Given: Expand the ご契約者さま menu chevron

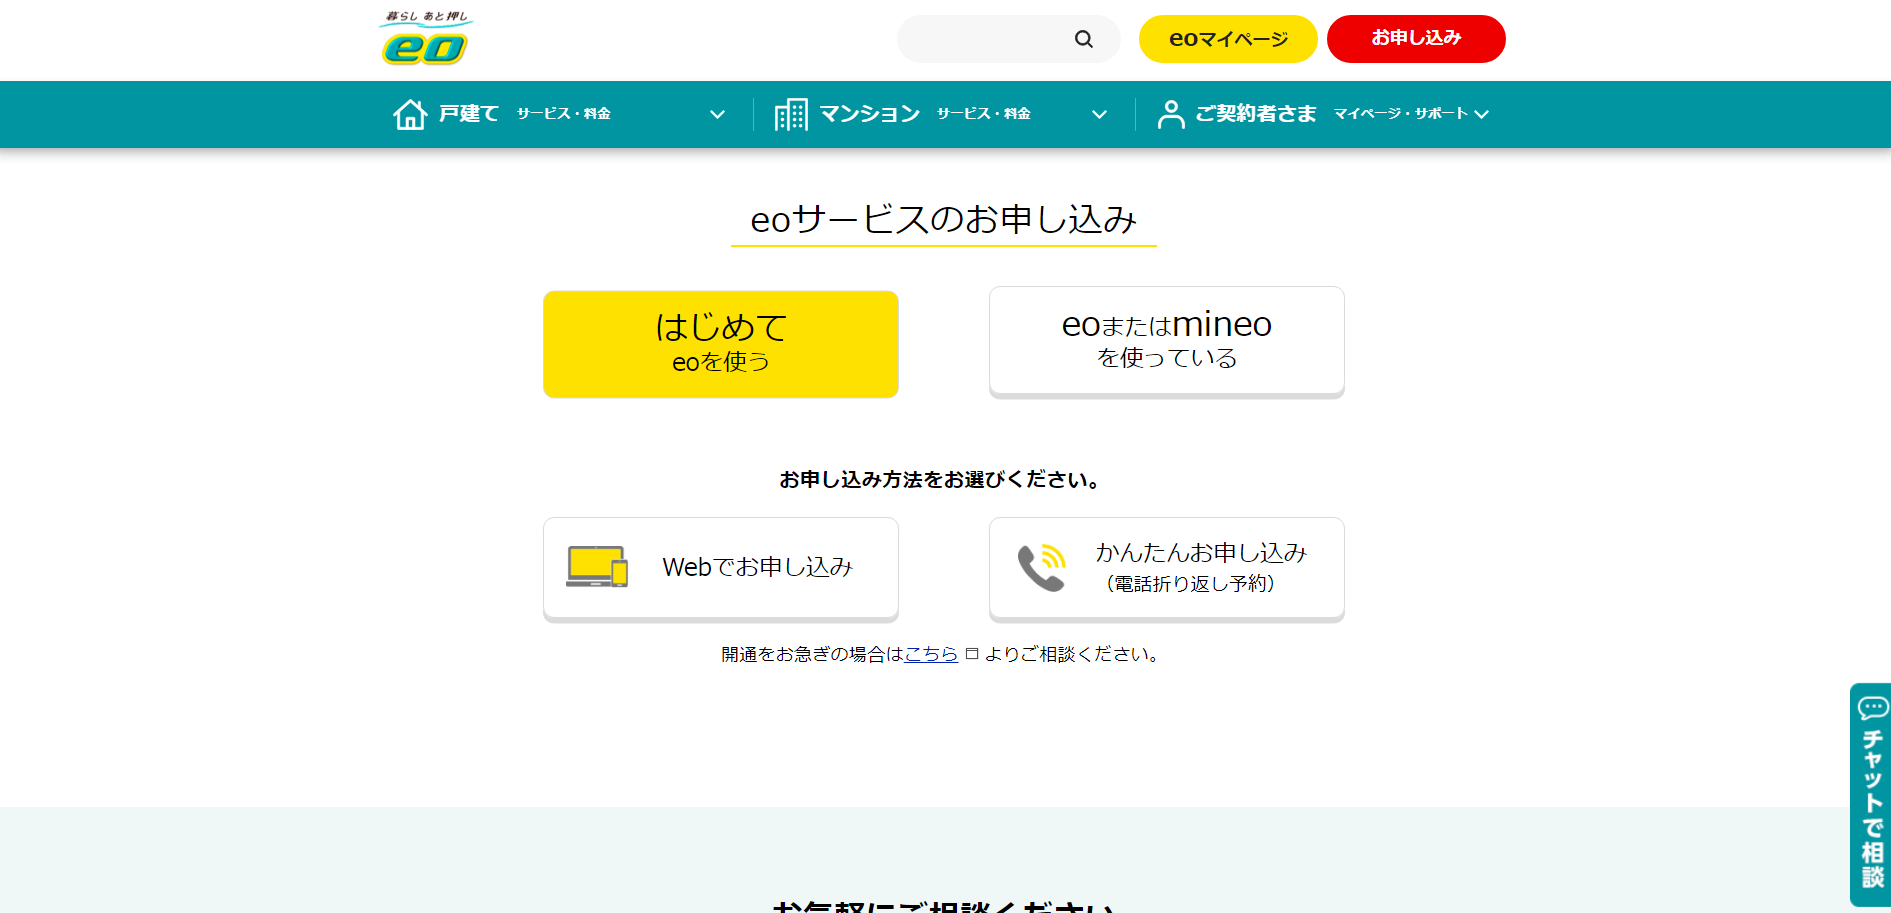Looking at the screenshot, I should (1481, 114).
